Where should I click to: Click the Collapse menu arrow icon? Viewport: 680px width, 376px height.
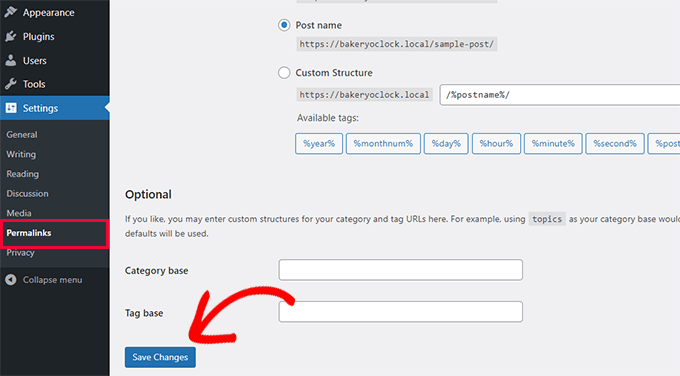coord(11,280)
